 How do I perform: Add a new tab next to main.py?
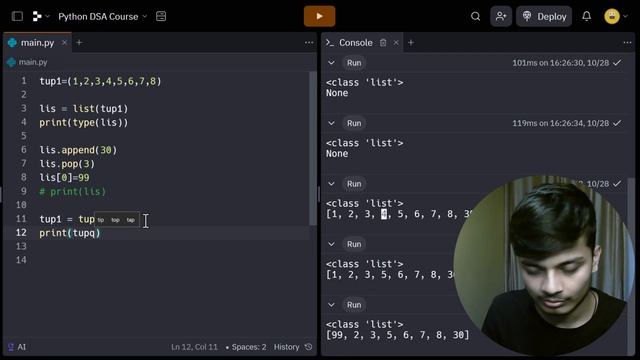79,42
